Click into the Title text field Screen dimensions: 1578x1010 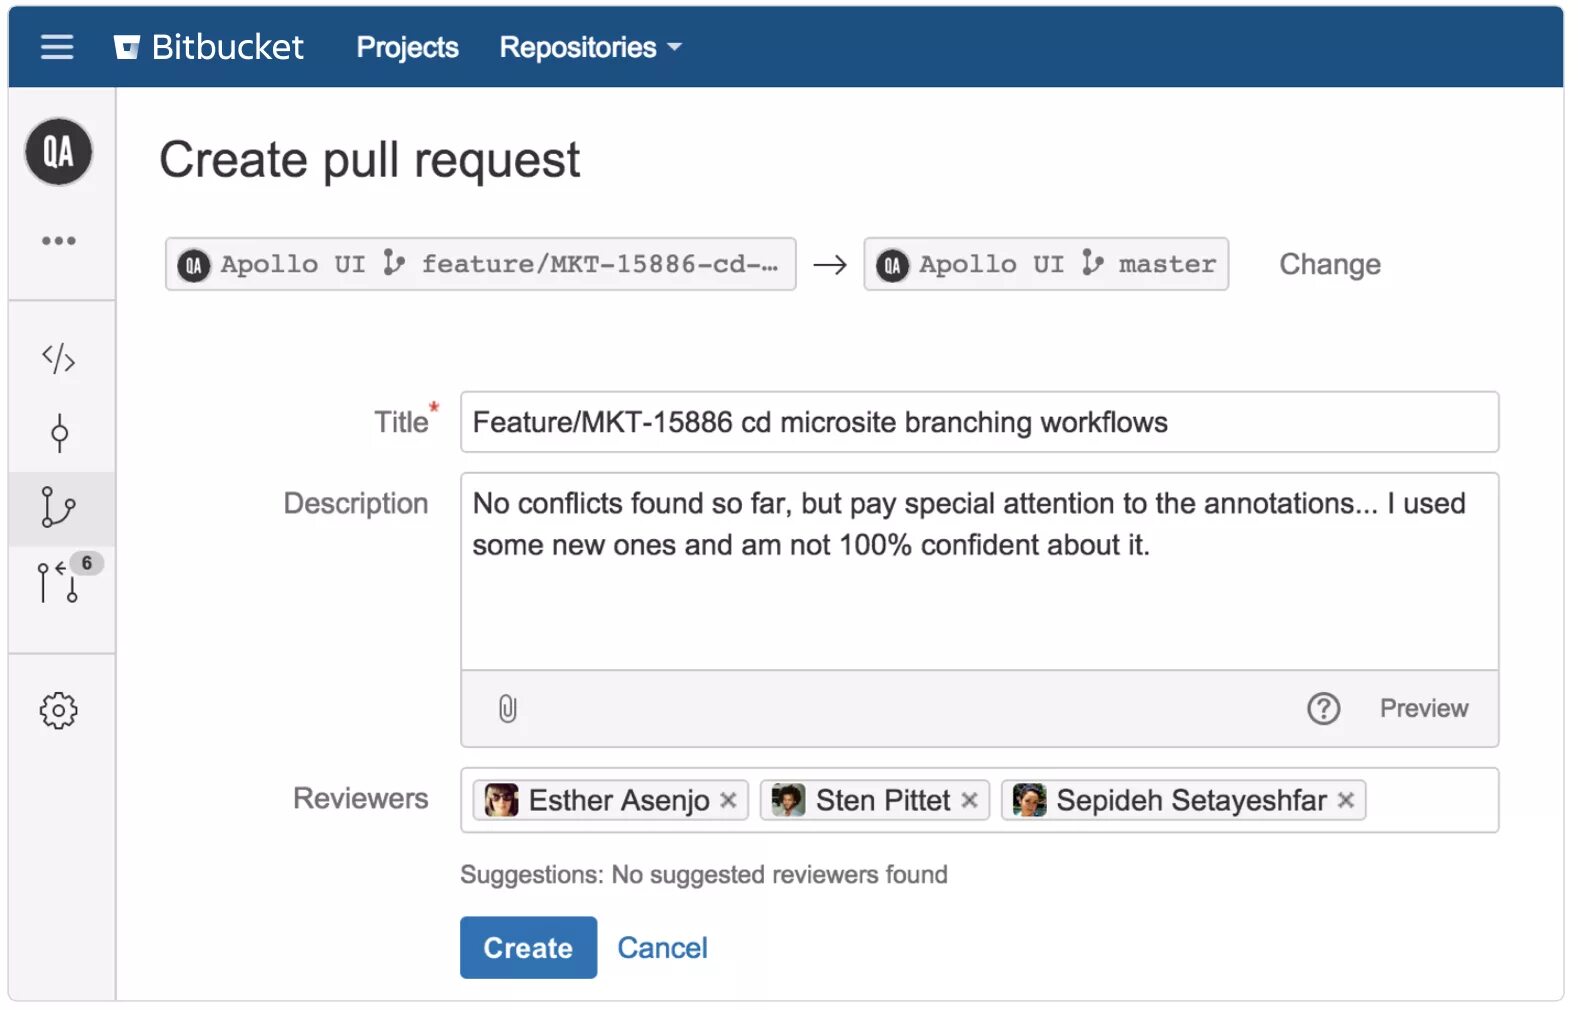point(978,422)
